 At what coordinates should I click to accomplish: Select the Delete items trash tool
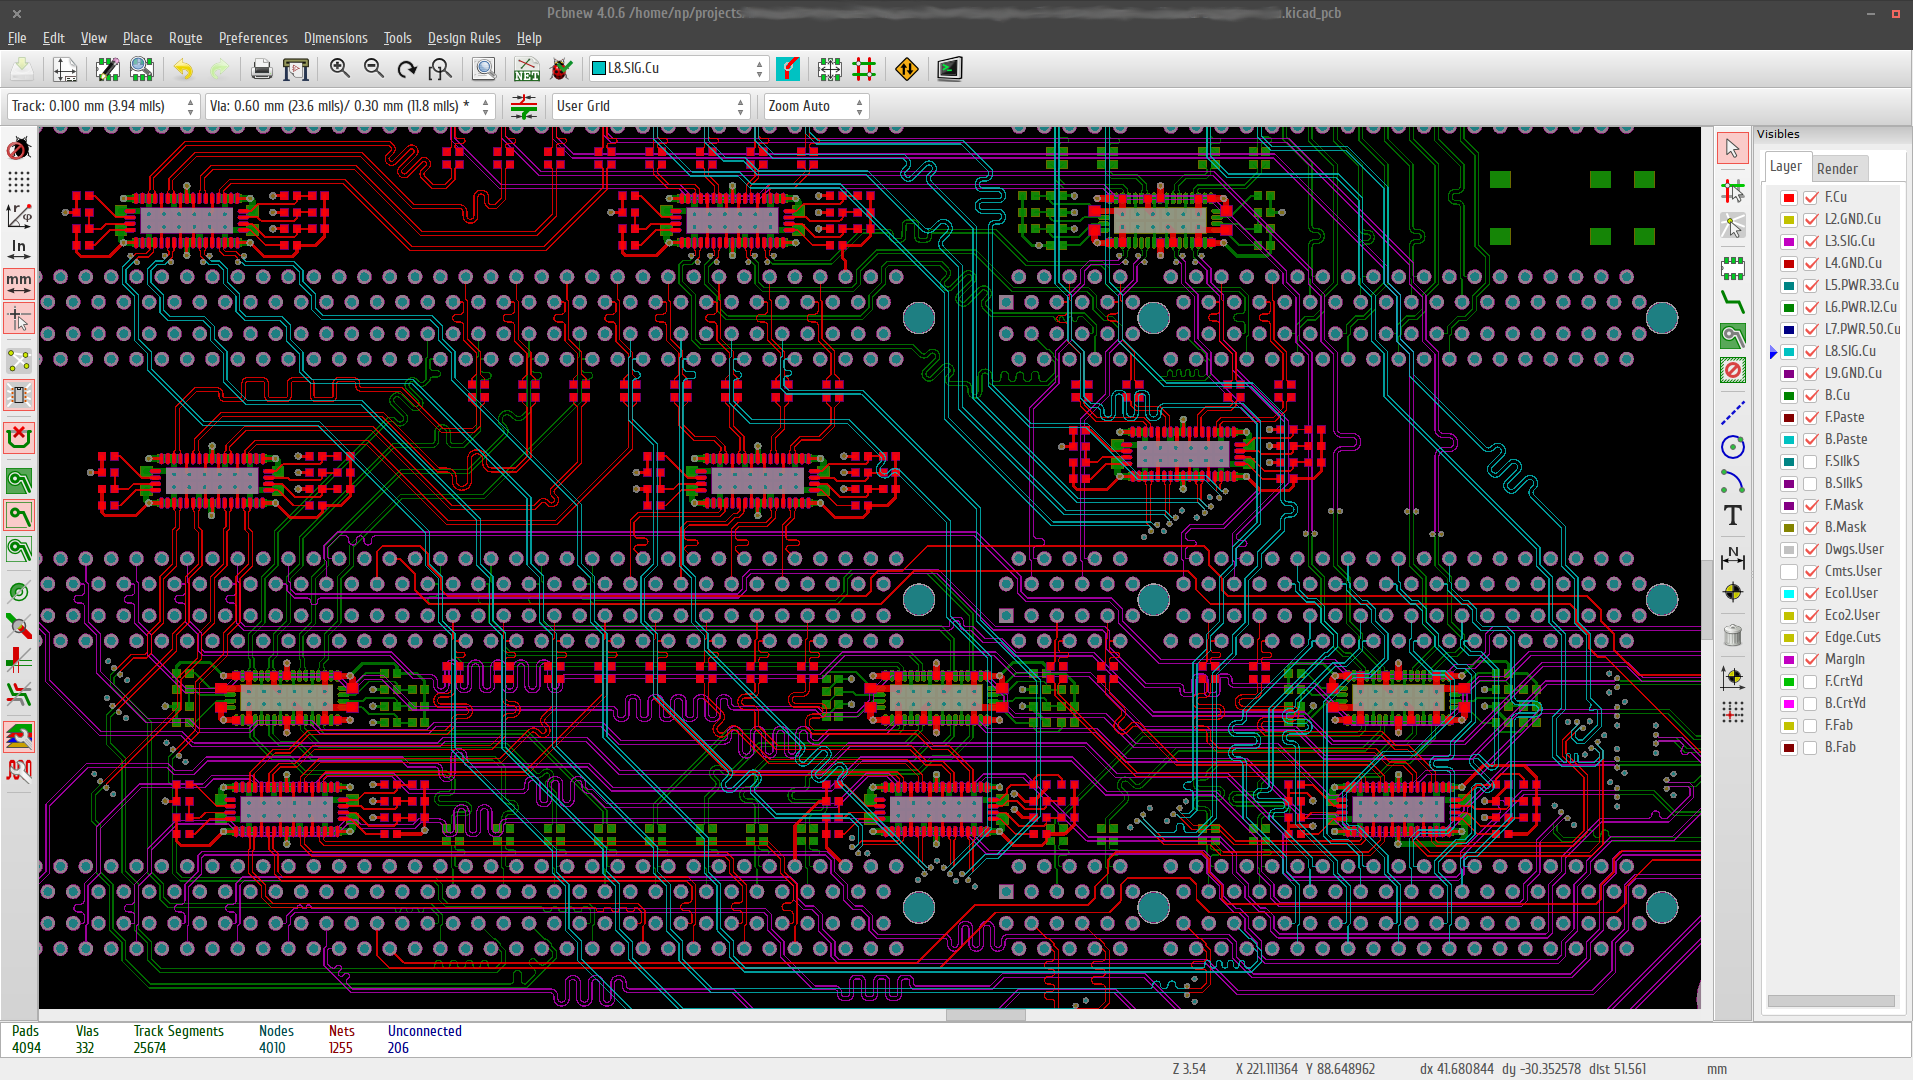1733,635
